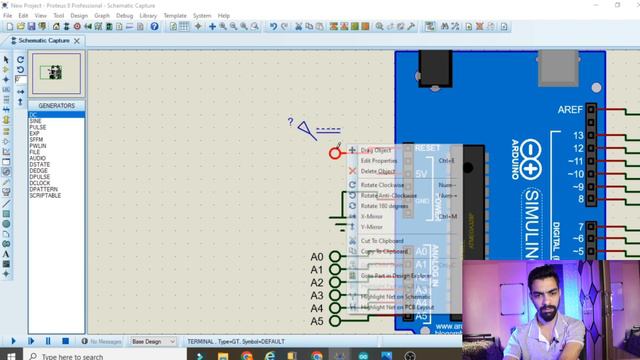
Task: Center view with the blue plus icon
Action: [x=212, y=27]
